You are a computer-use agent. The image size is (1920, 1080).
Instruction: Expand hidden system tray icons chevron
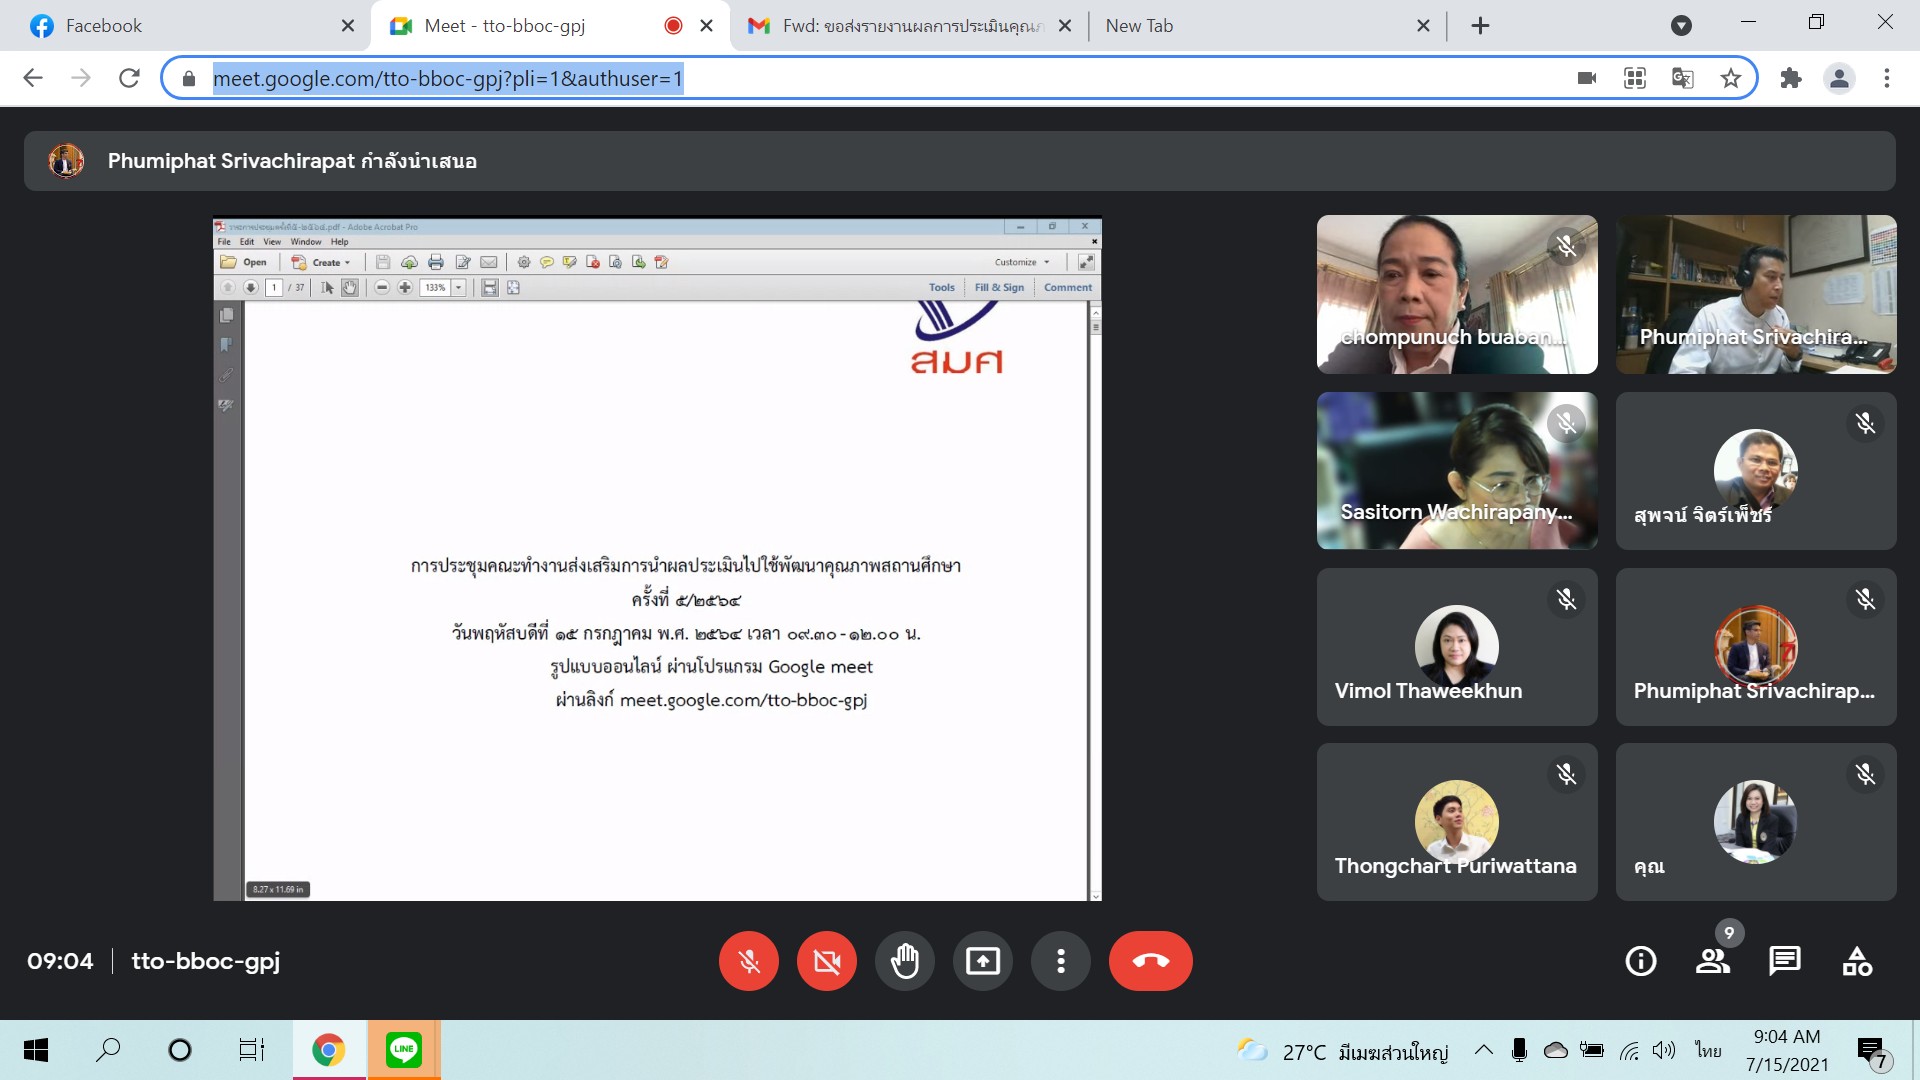pos(1484,1050)
